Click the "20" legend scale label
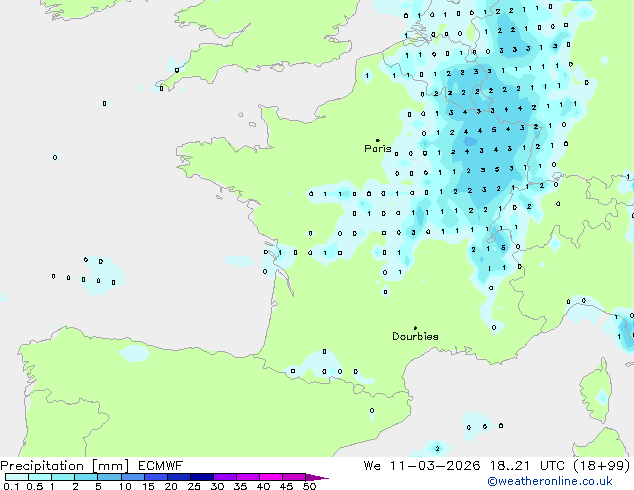Viewport: 634px width, 490px height. (171, 486)
